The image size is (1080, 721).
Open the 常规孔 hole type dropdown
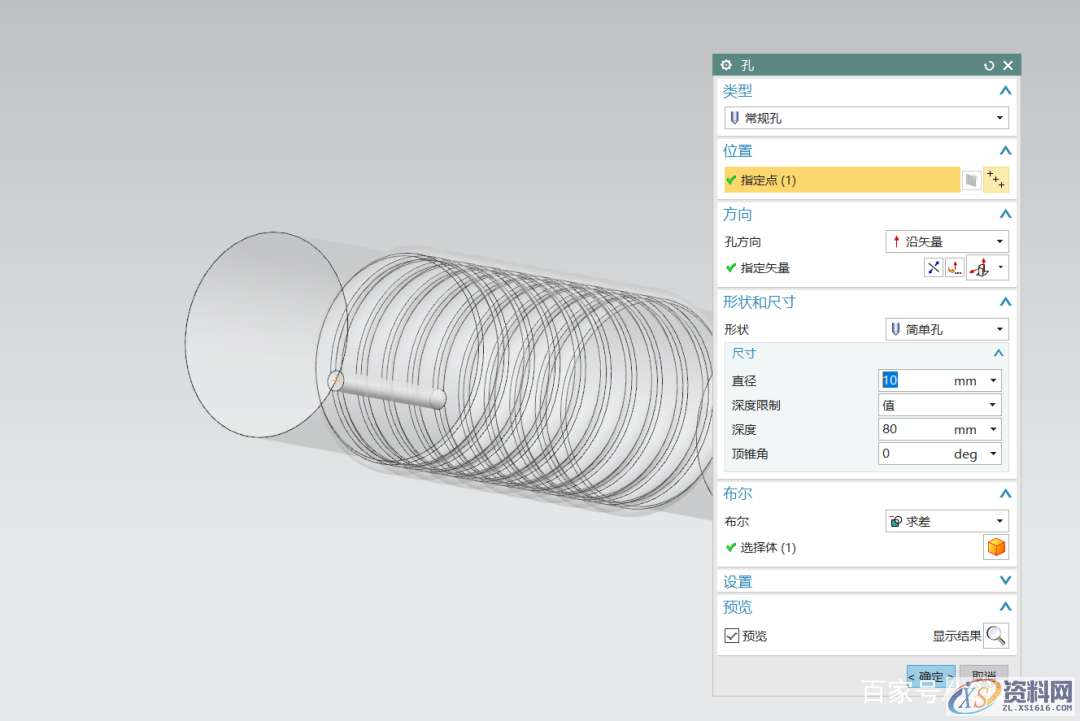coord(866,118)
